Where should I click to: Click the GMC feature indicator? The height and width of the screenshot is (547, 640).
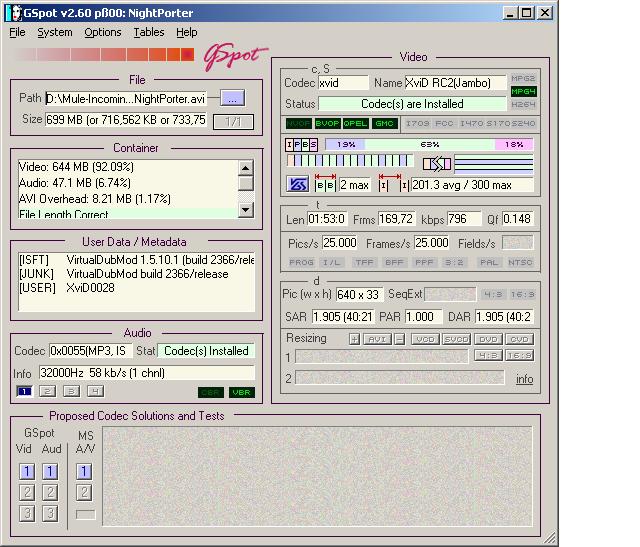[384, 123]
